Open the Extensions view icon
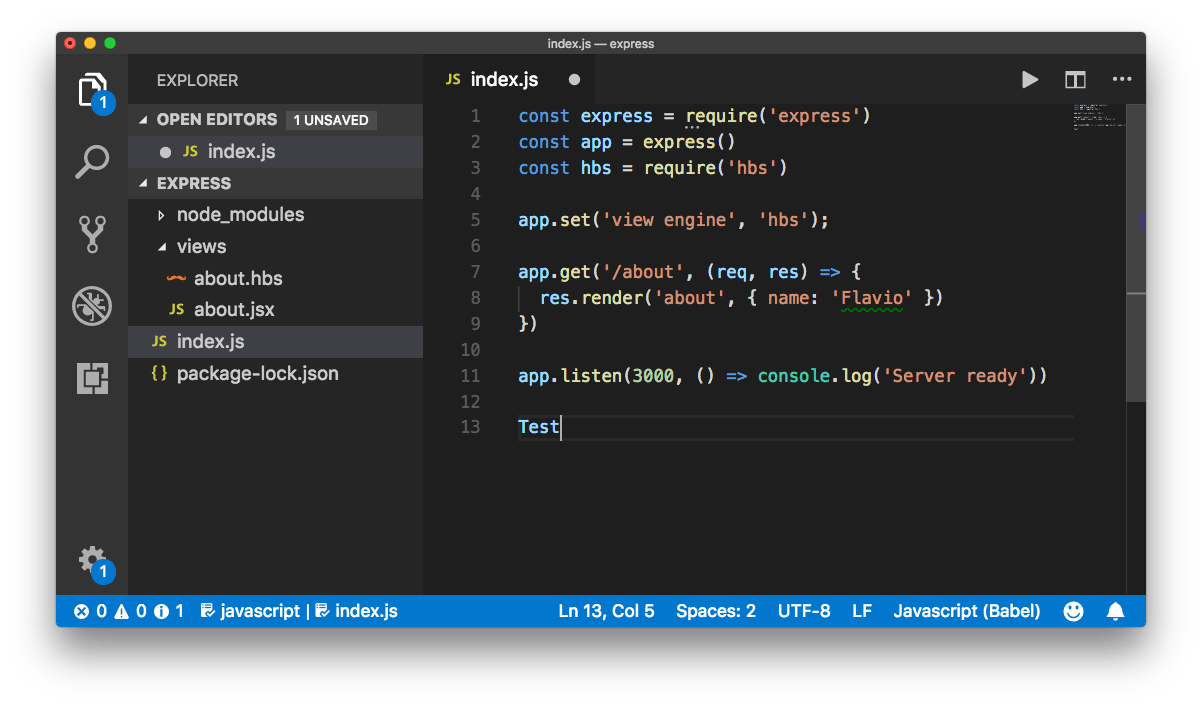1202x707 pixels. 92,378
